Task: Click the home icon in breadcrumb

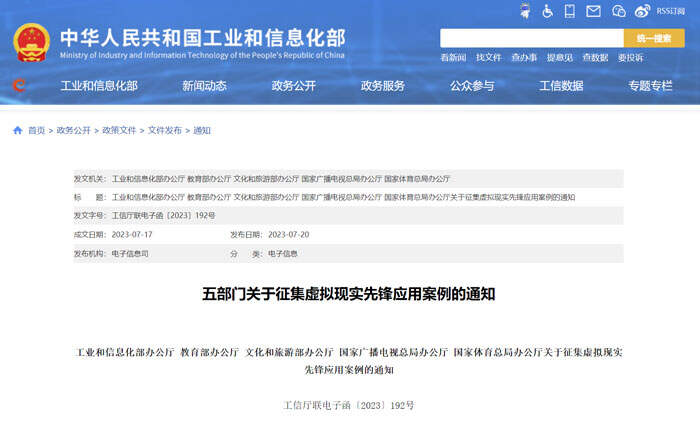Action: [17, 131]
